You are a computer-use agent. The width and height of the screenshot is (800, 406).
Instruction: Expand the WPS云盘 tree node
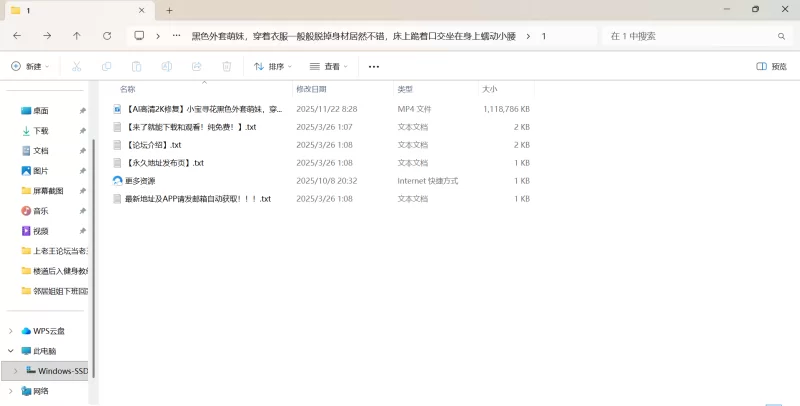coord(11,331)
